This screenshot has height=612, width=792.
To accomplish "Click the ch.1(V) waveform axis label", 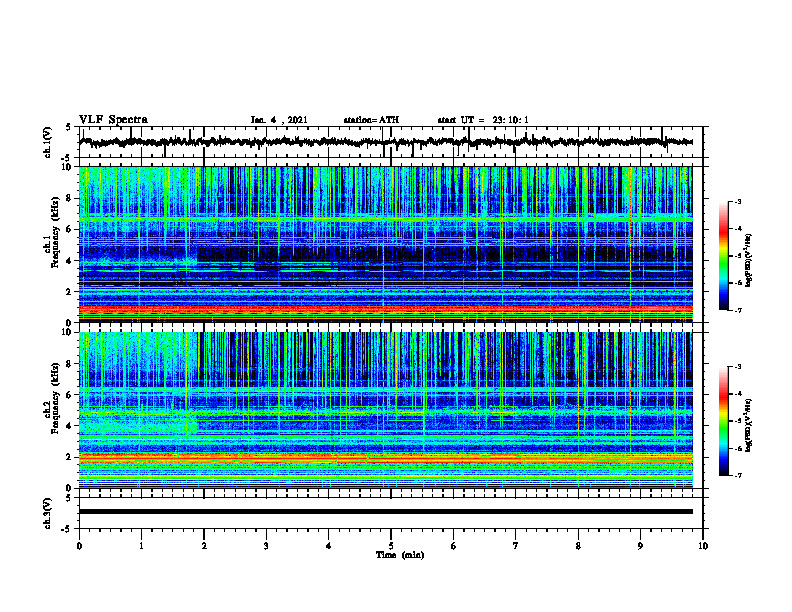I will [47, 142].
